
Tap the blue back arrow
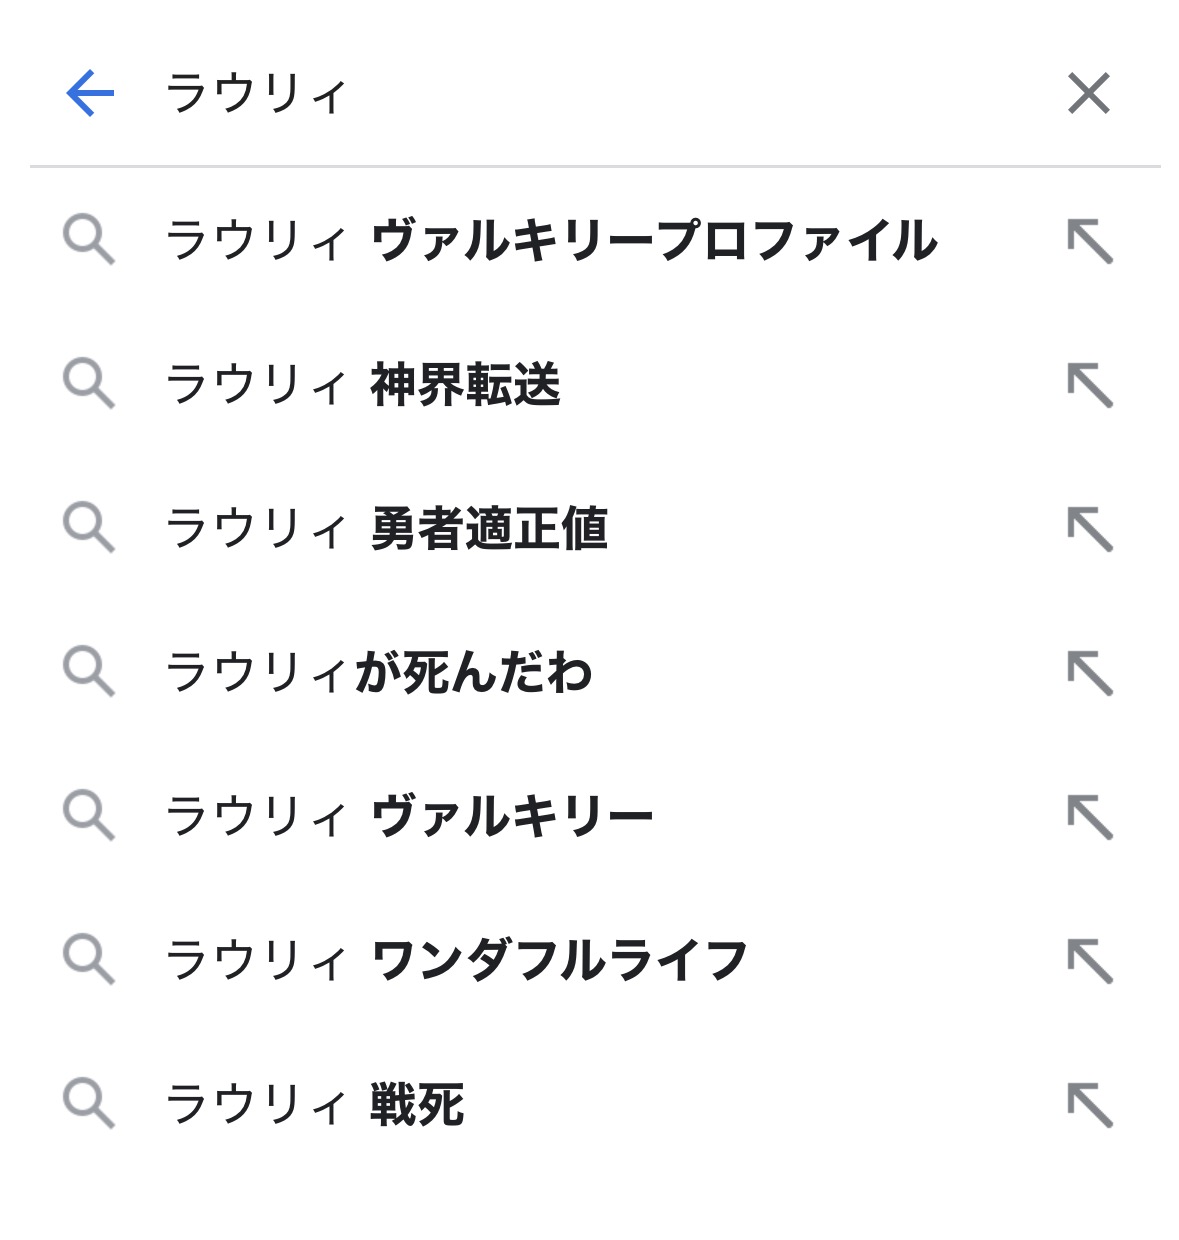90,94
